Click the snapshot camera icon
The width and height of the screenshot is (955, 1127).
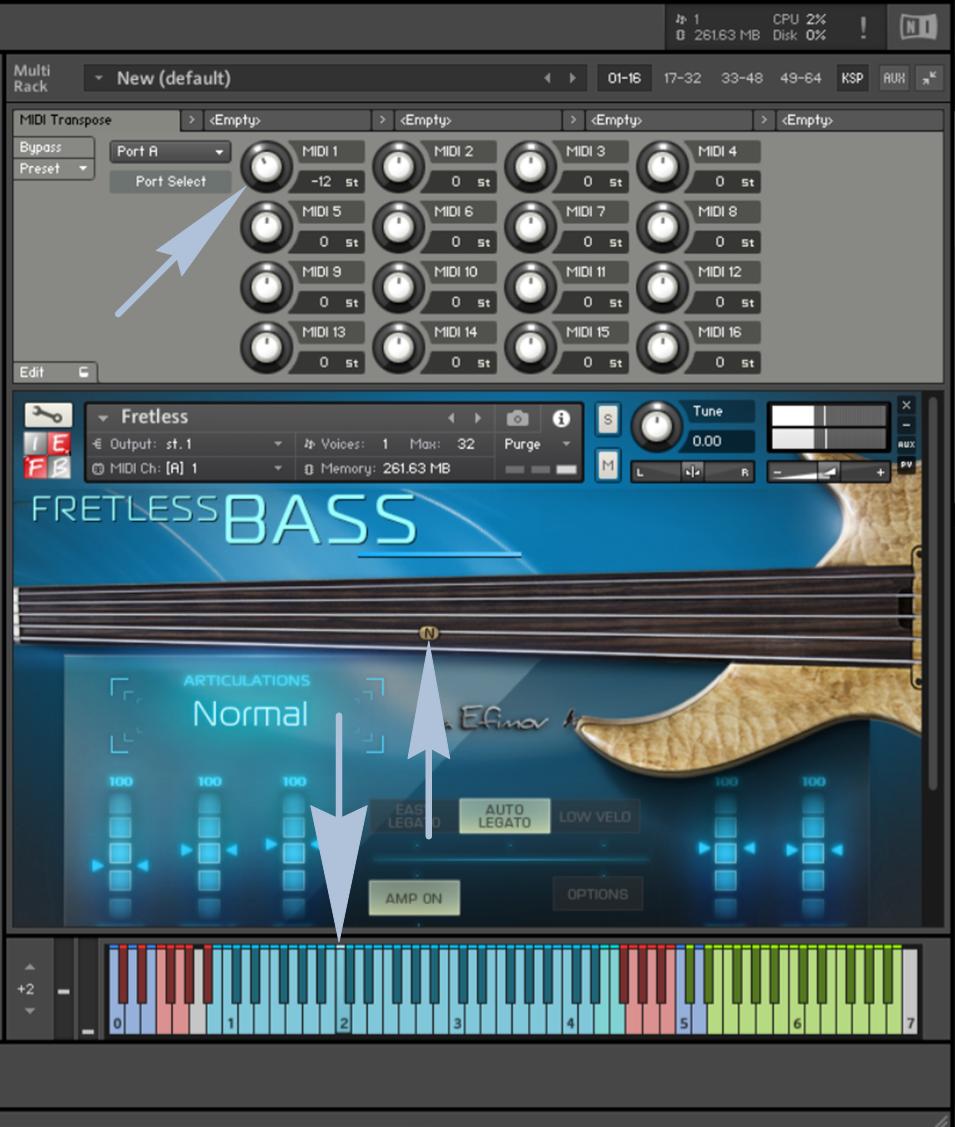pos(517,418)
